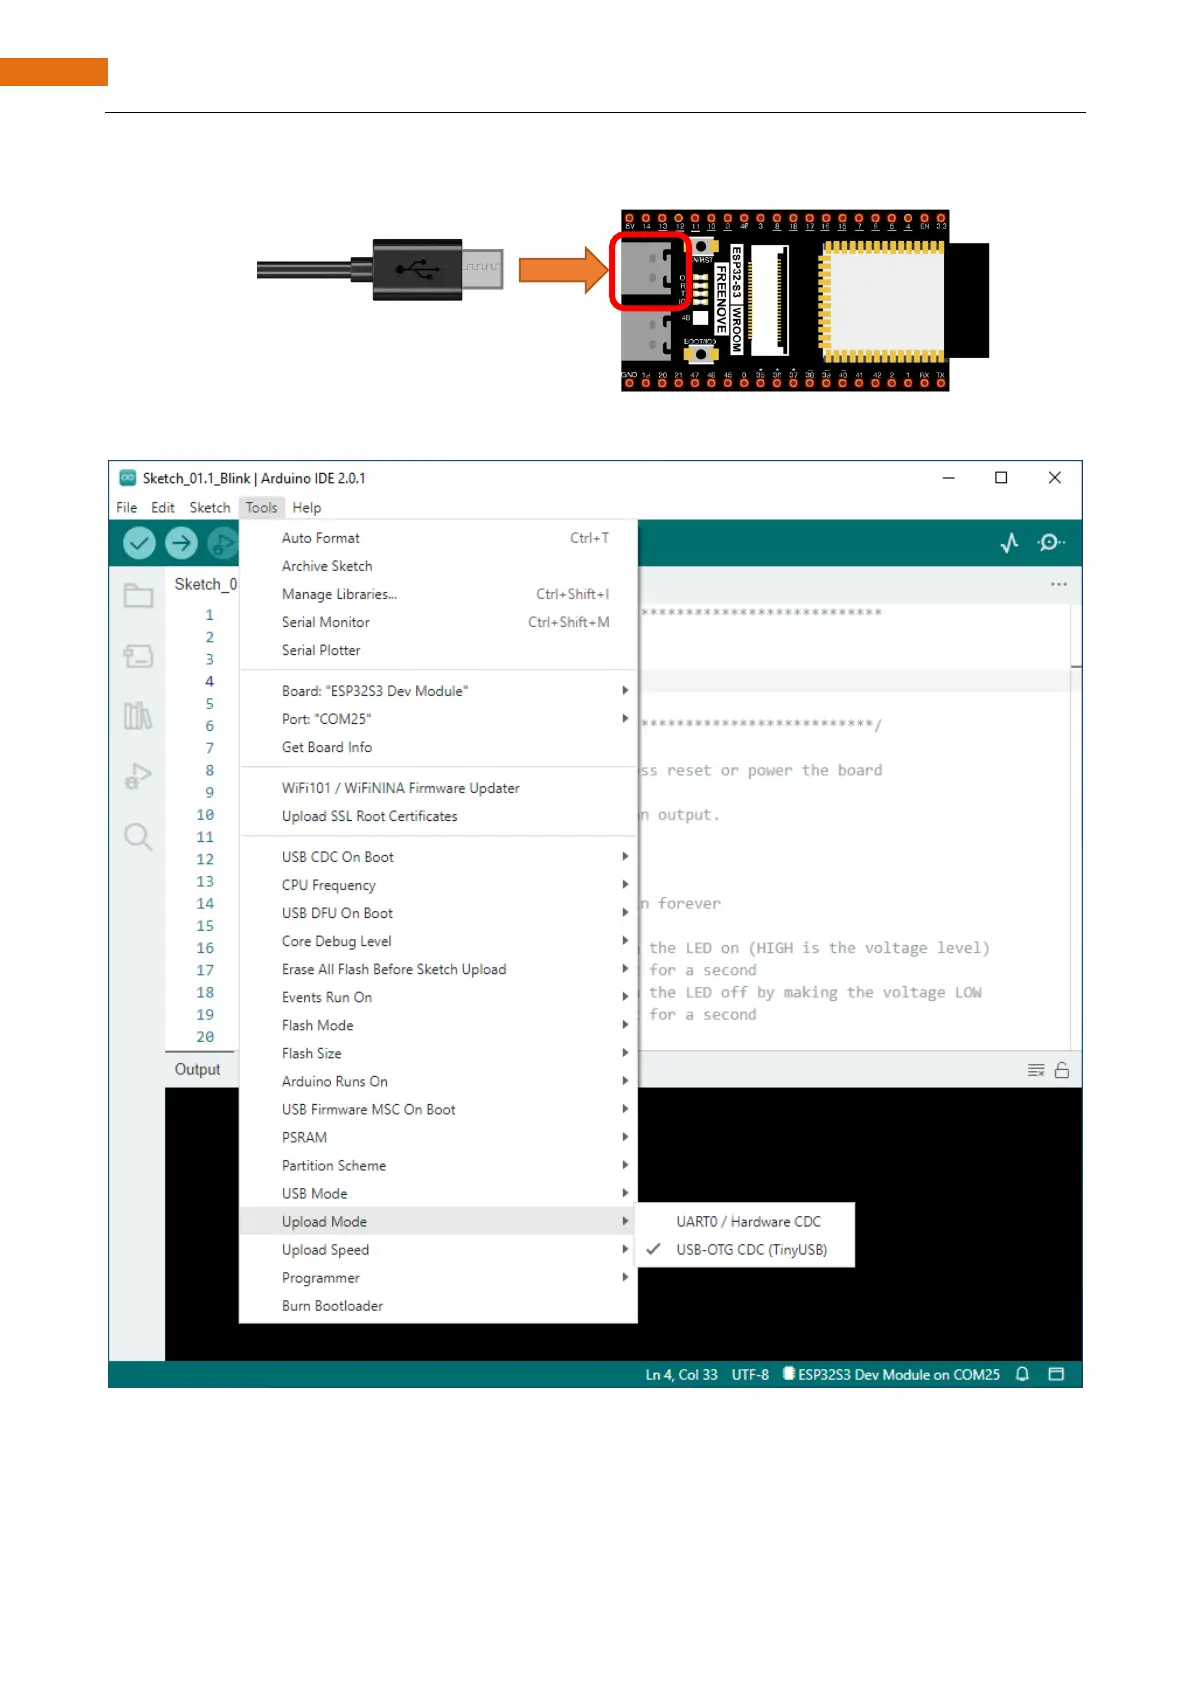Click the Tools menu
The height and width of the screenshot is (1684, 1191).
262,508
